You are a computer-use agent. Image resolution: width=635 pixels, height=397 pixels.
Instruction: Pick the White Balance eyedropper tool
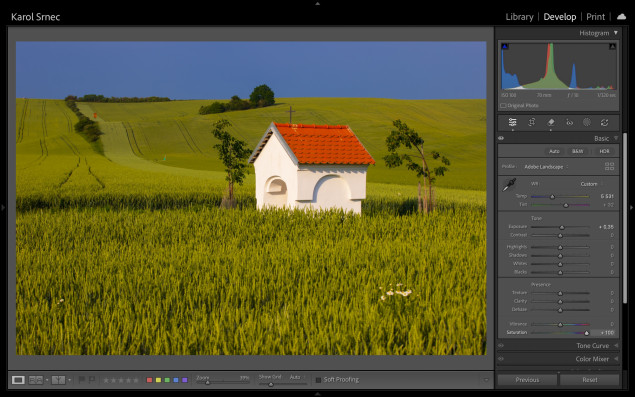pyautogui.click(x=509, y=185)
